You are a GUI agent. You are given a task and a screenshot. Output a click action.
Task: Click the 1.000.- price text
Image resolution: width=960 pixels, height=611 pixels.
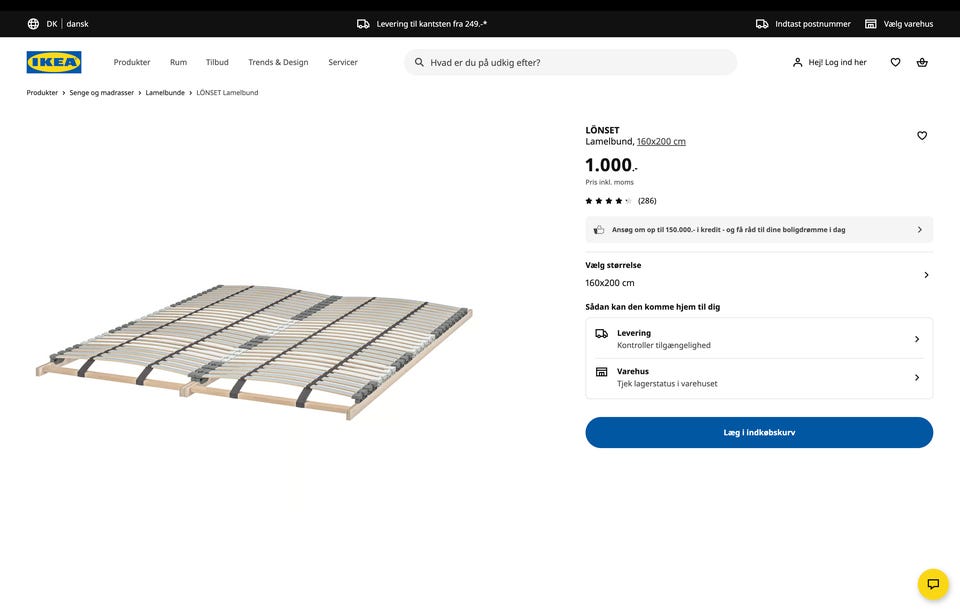(611, 165)
